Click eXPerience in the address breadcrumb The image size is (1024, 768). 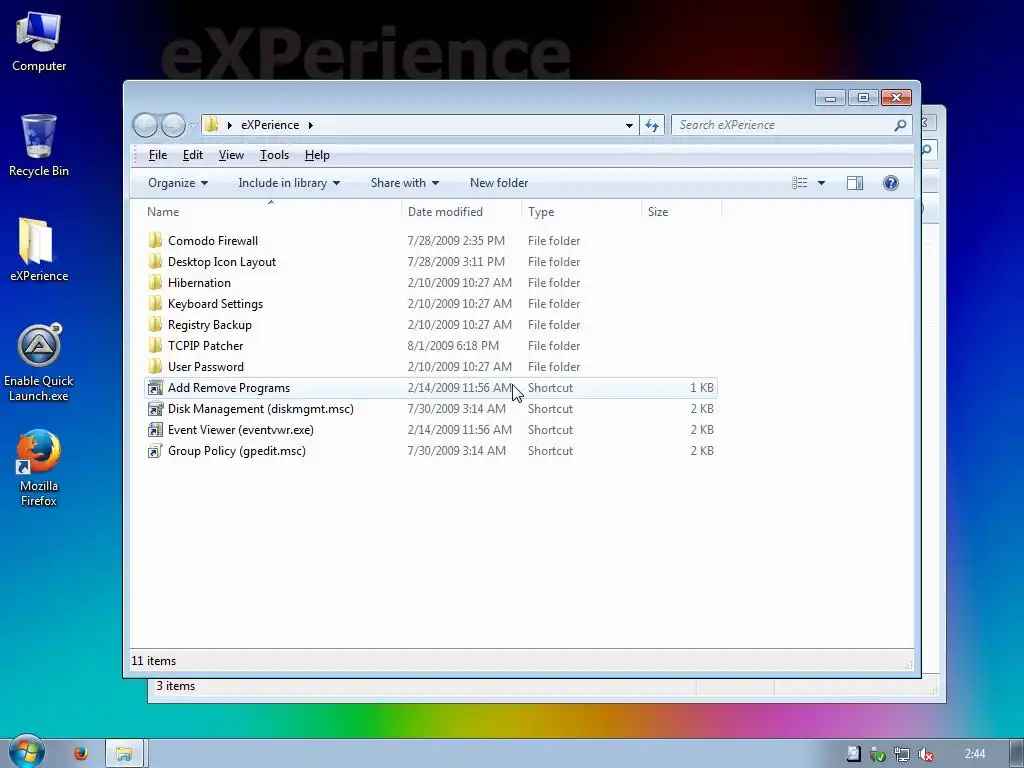pyautogui.click(x=270, y=125)
